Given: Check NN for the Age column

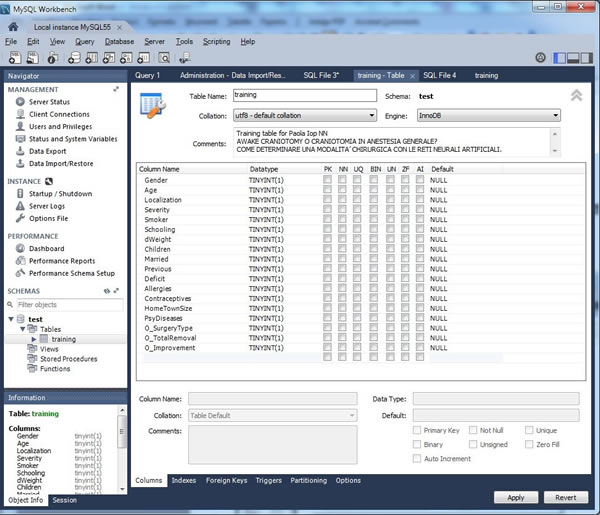Looking at the screenshot, I should point(342,189).
